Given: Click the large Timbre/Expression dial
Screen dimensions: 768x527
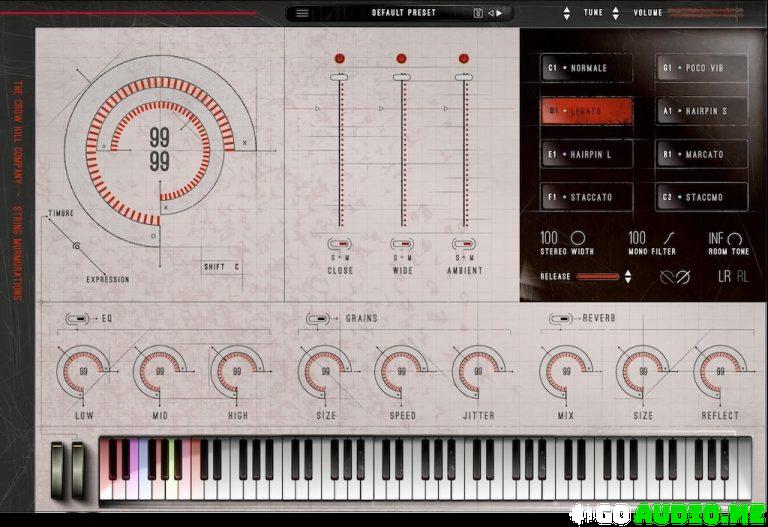Looking at the screenshot, I should pyautogui.click(x=160, y=150).
